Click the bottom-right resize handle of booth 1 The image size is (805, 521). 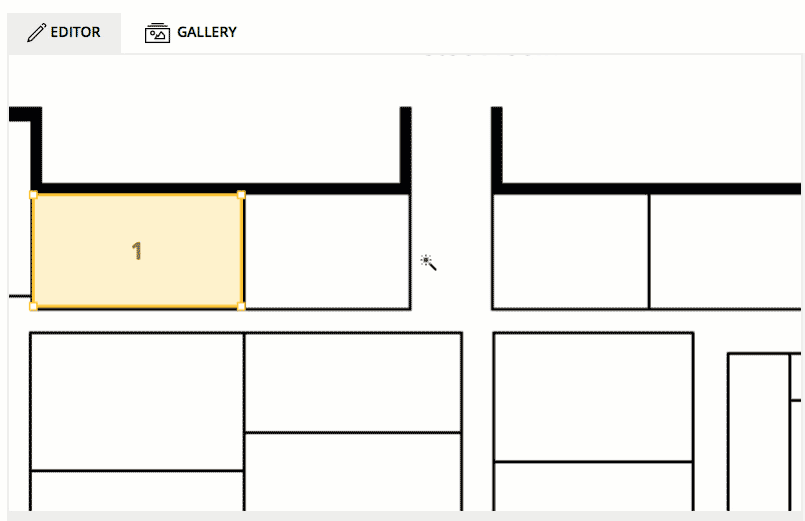click(241, 306)
